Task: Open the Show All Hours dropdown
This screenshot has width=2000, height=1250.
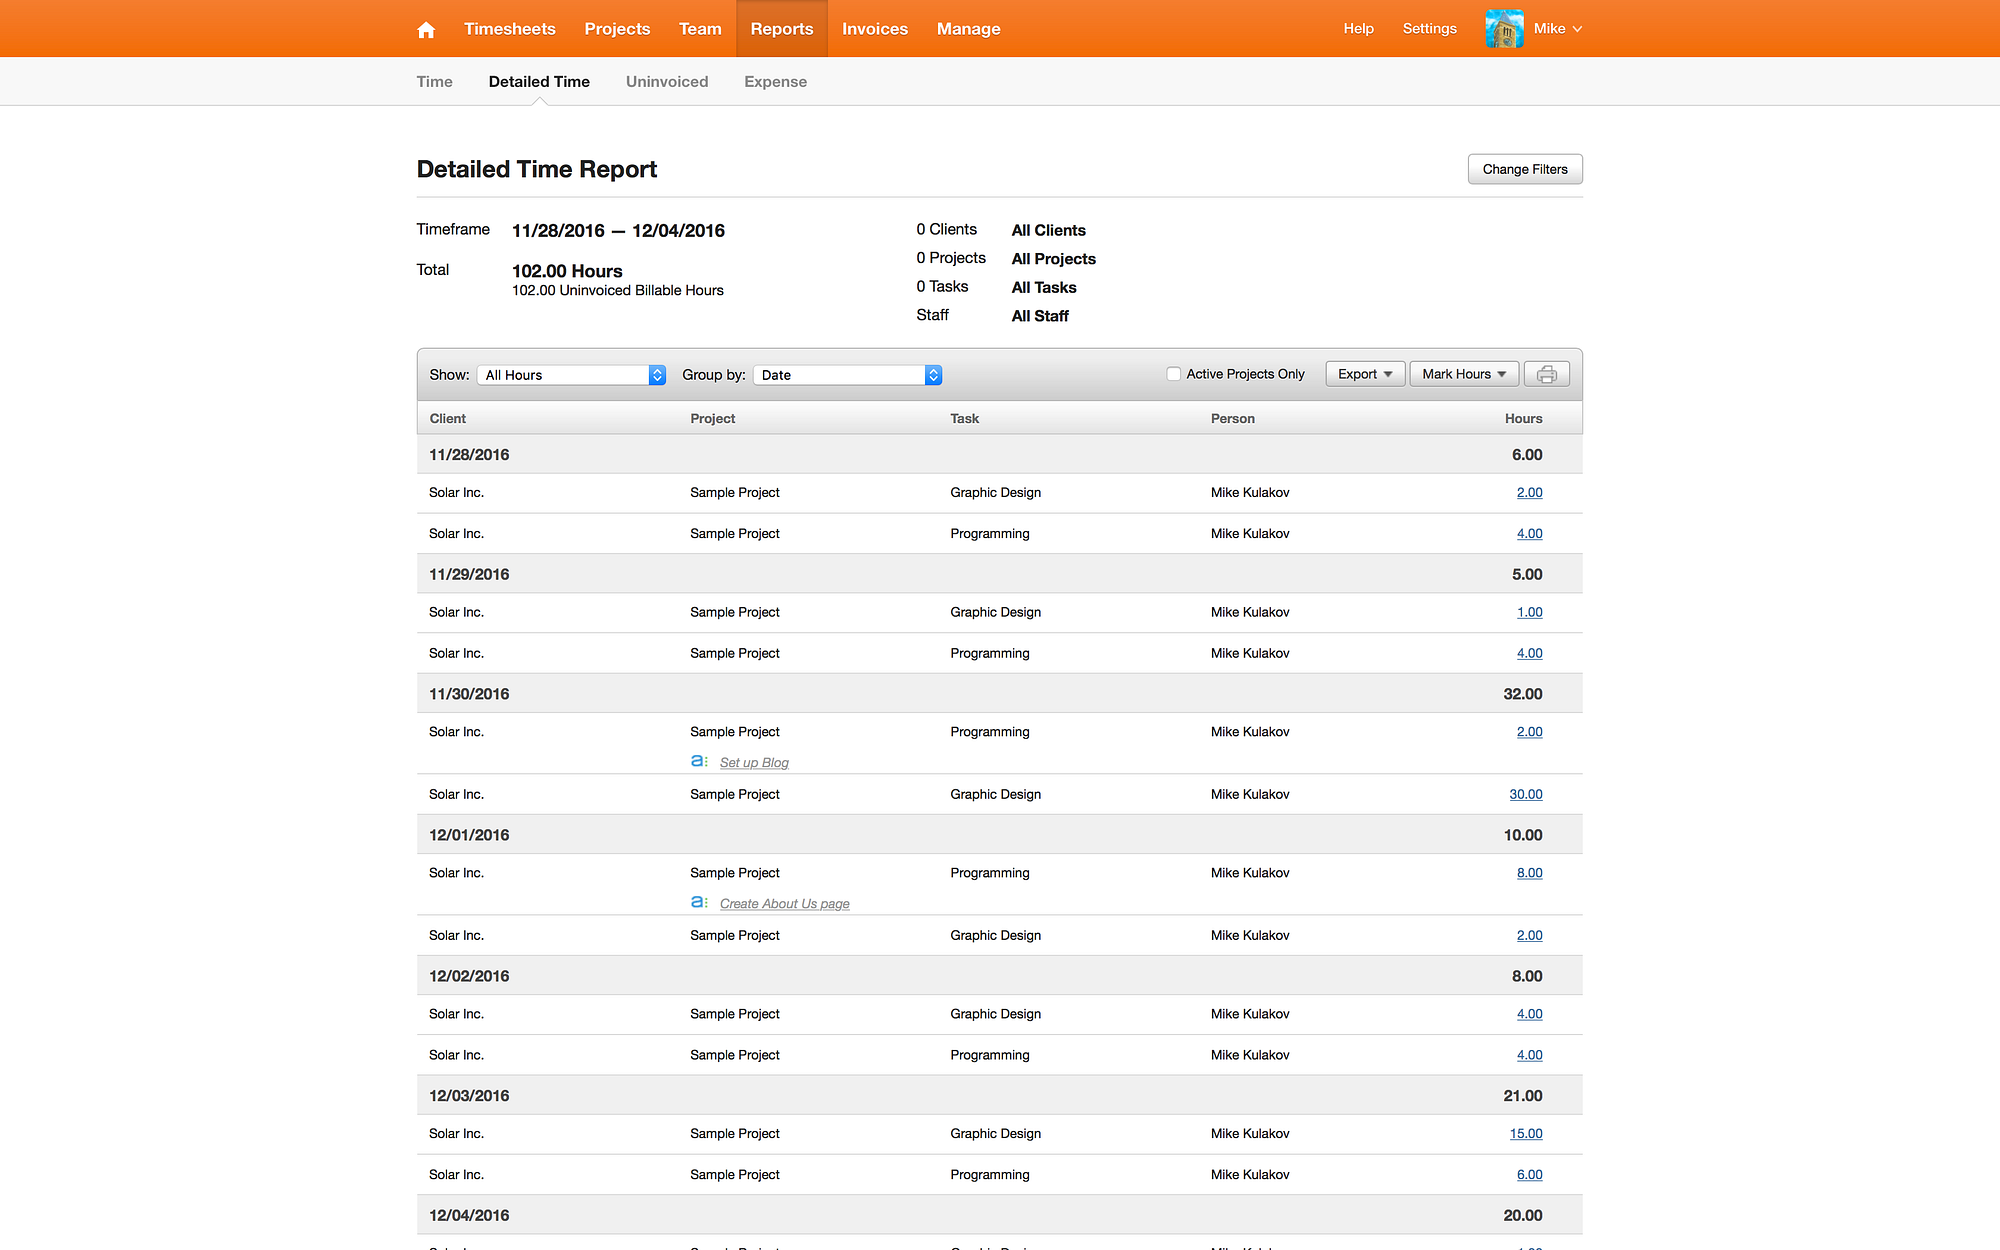Action: [x=571, y=375]
